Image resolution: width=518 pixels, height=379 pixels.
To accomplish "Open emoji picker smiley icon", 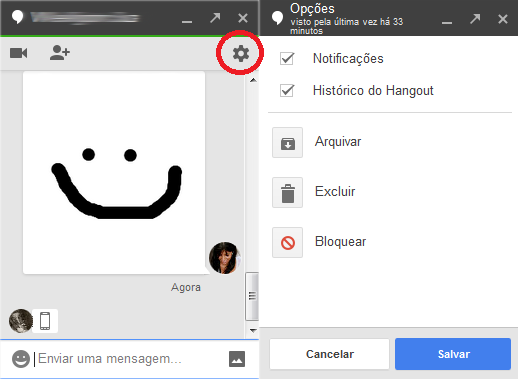I will click(x=21, y=359).
